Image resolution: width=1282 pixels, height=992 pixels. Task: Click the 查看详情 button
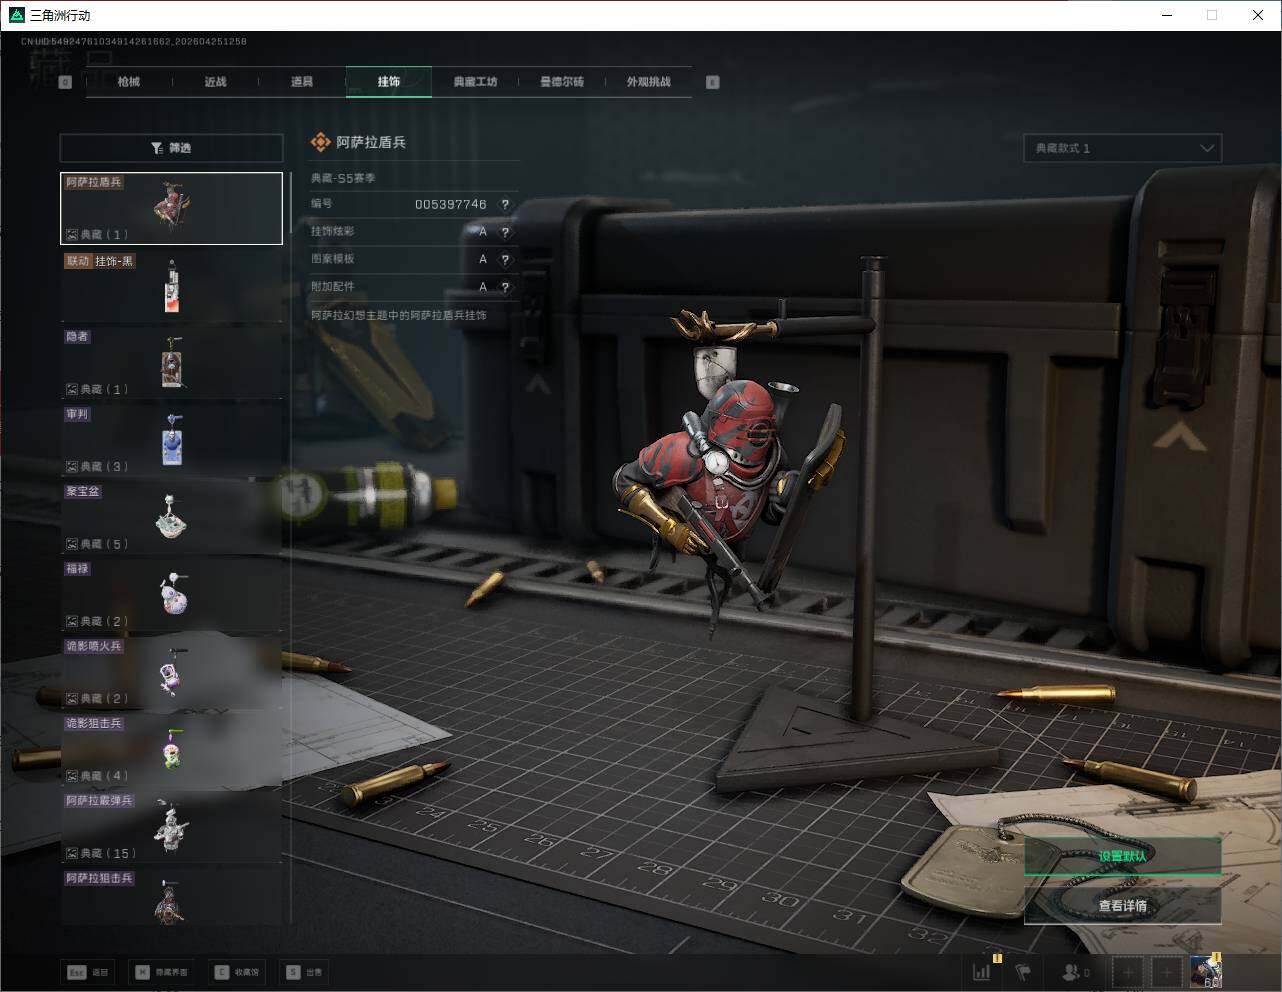click(1122, 906)
